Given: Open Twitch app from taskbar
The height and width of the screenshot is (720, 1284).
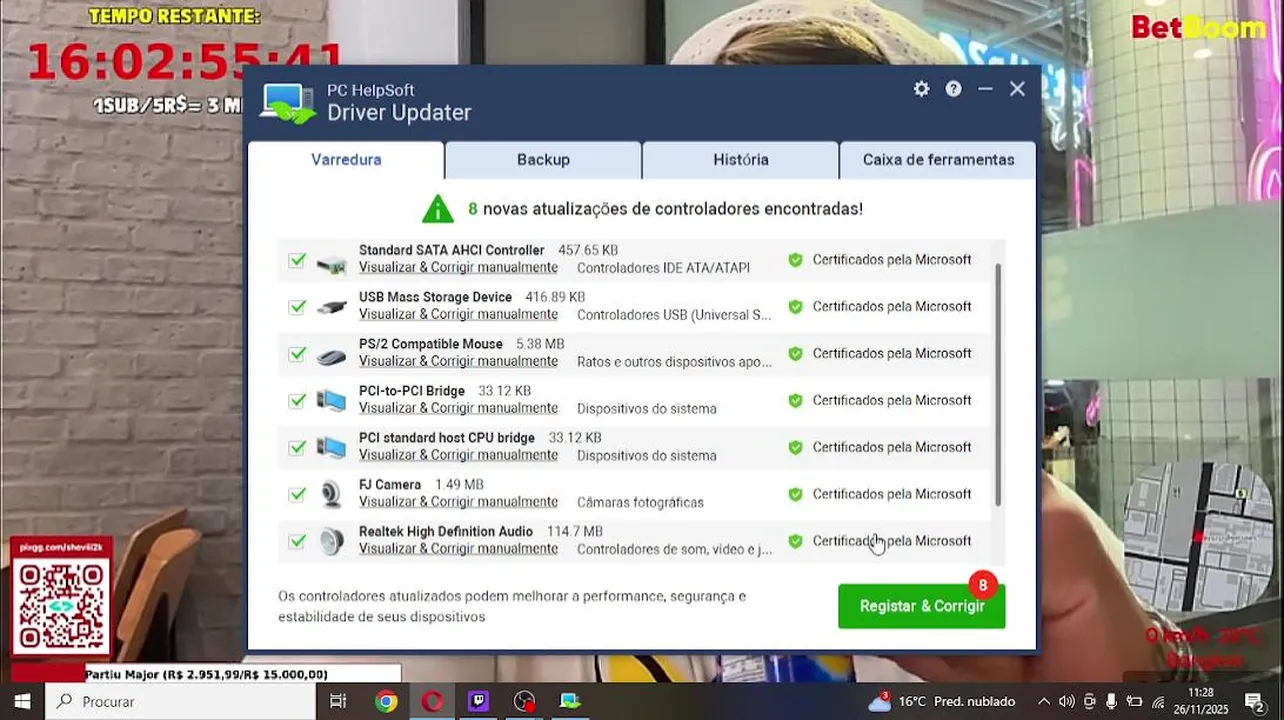Looking at the screenshot, I should (x=478, y=701).
